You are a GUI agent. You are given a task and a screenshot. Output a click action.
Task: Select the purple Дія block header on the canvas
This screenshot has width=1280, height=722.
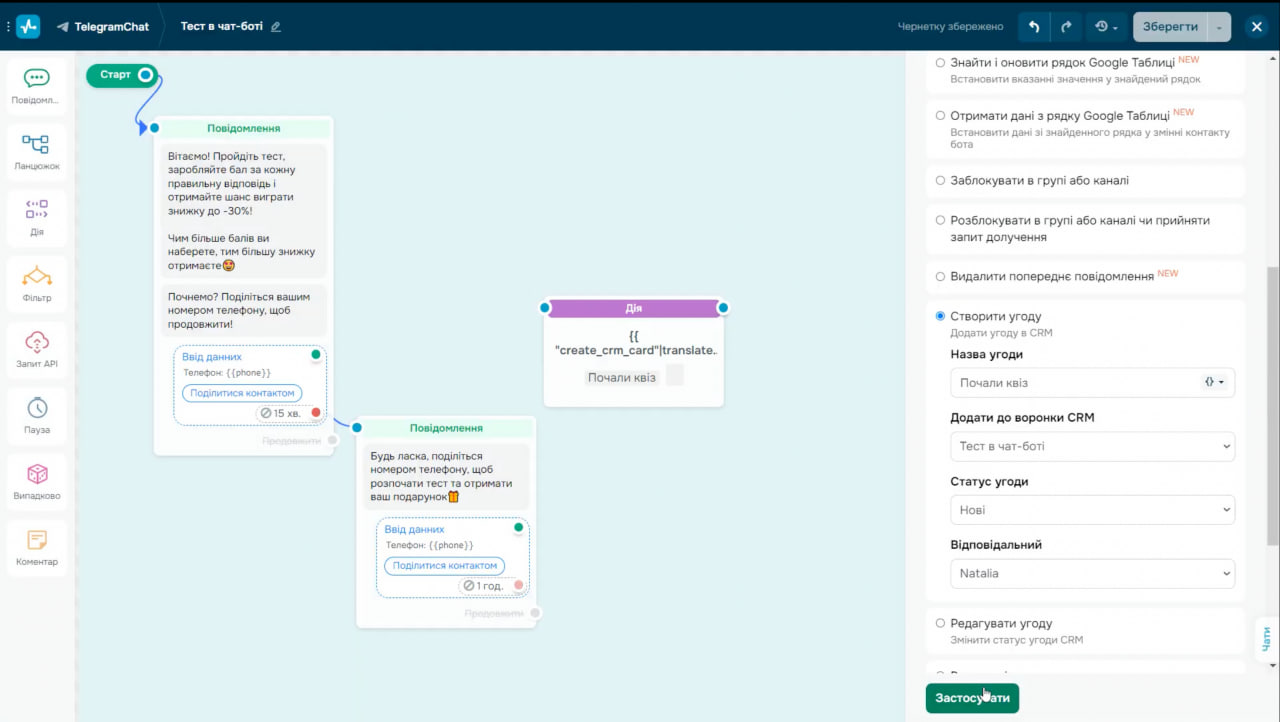[634, 308]
